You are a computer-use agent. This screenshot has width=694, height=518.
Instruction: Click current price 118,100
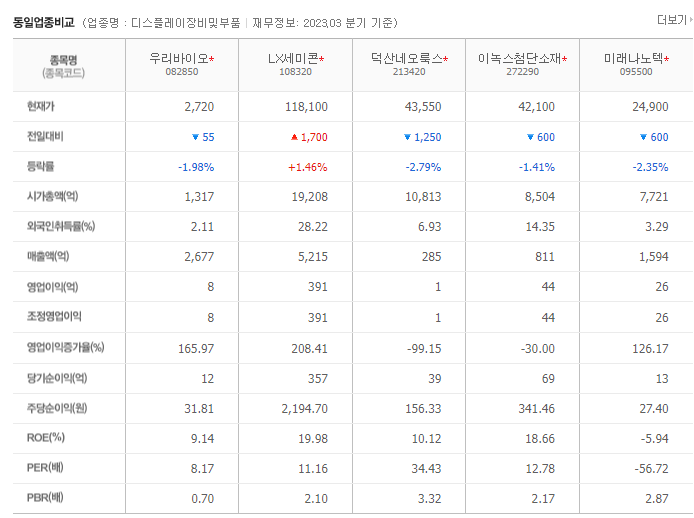306,107
